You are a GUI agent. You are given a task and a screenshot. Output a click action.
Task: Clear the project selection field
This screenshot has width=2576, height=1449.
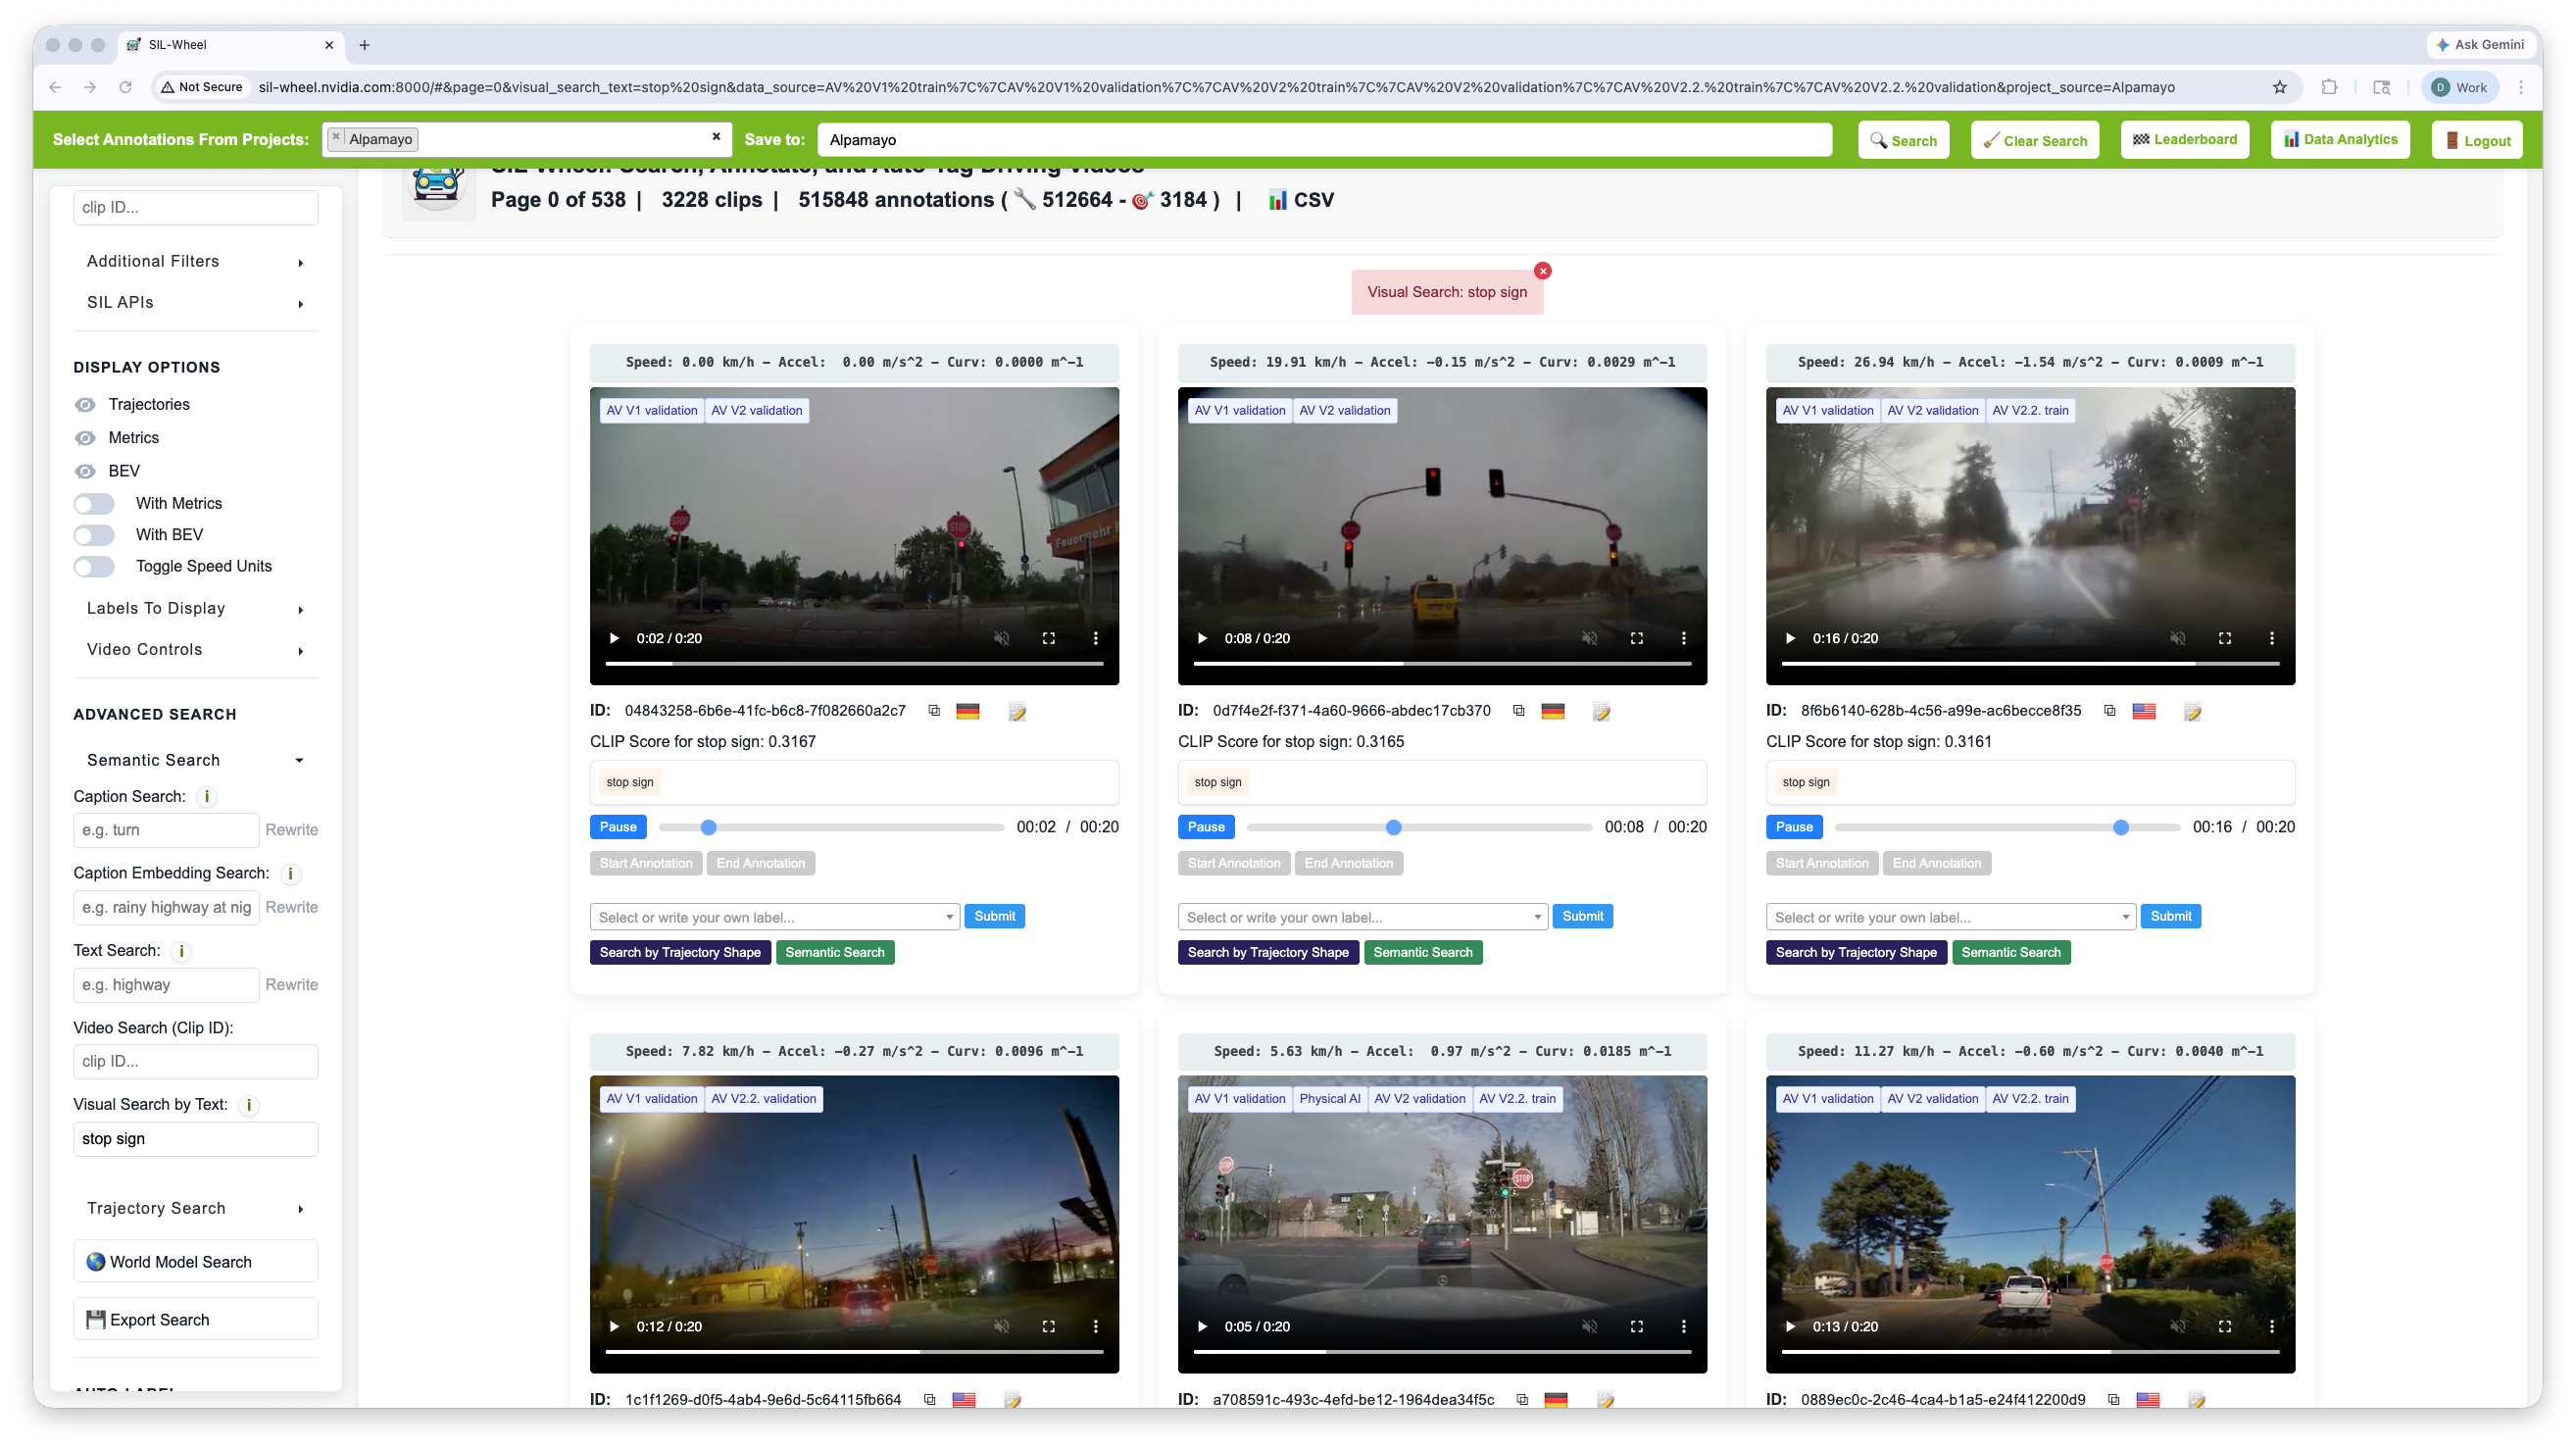716,137
